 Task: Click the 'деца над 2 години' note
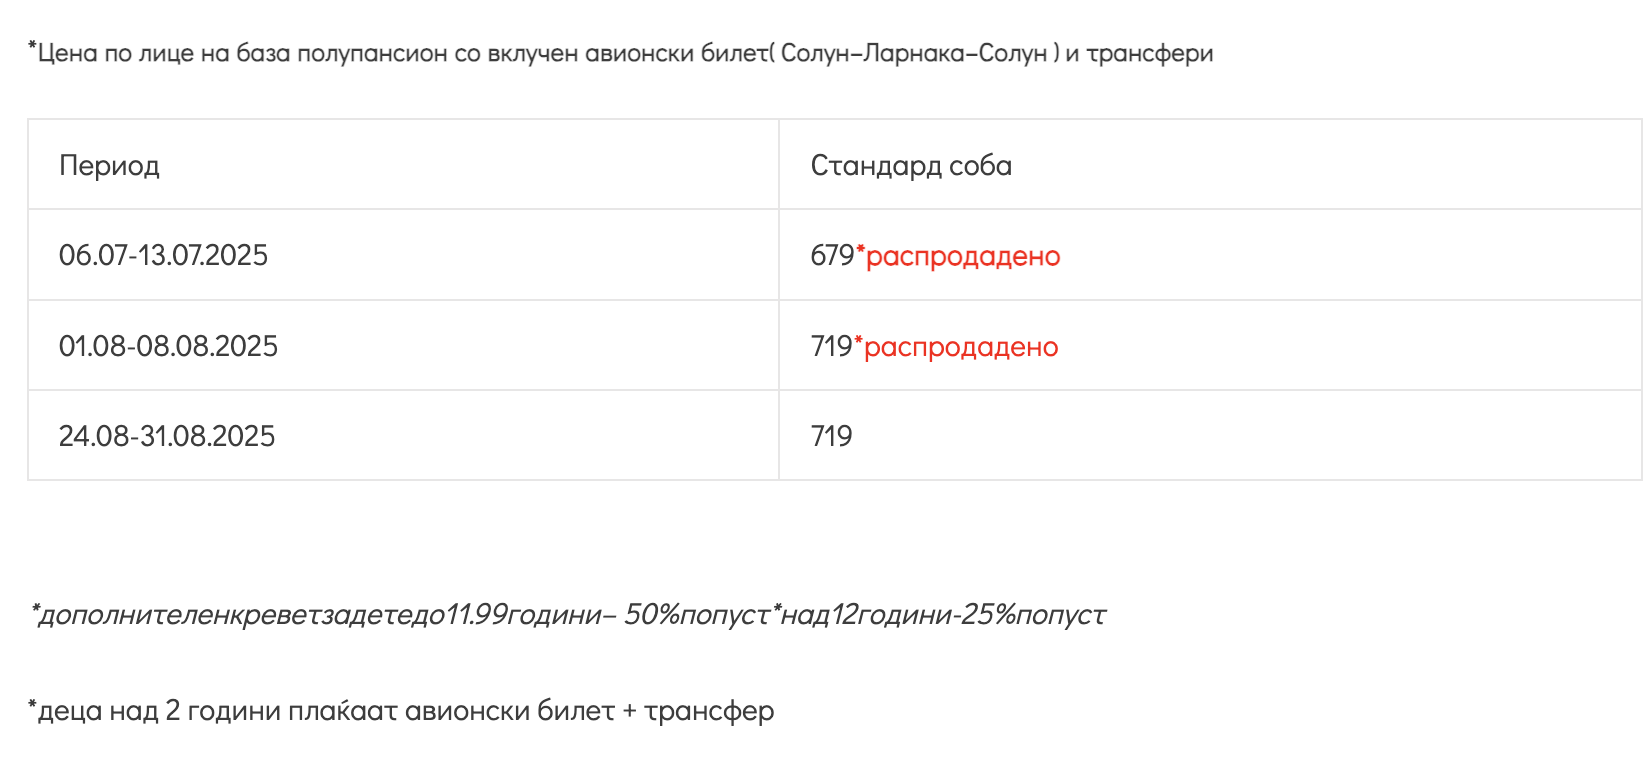click(158, 711)
